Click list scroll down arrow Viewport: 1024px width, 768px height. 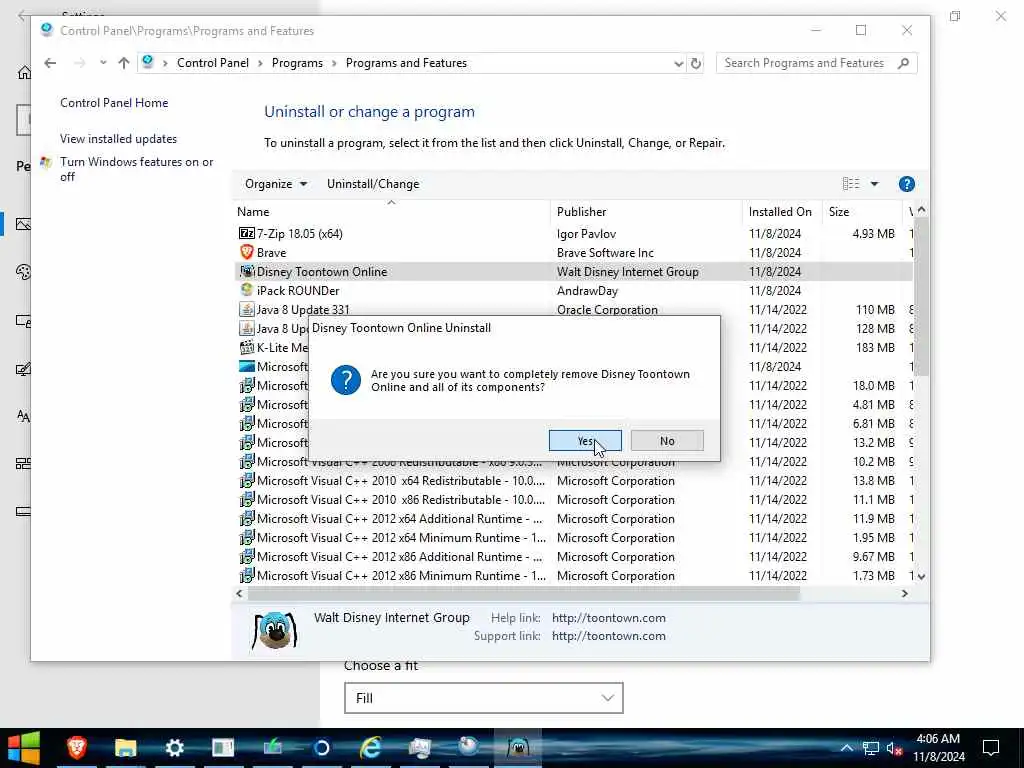pyautogui.click(x=921, y=577)
